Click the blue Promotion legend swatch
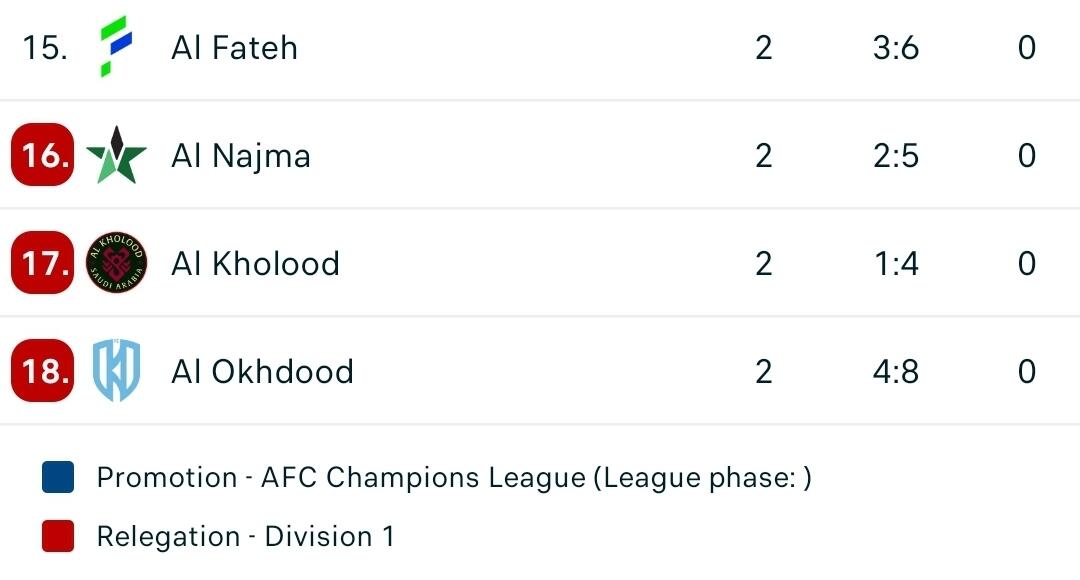The width and height of the screenshot is (1080, 580). click(x=59, y=478)
